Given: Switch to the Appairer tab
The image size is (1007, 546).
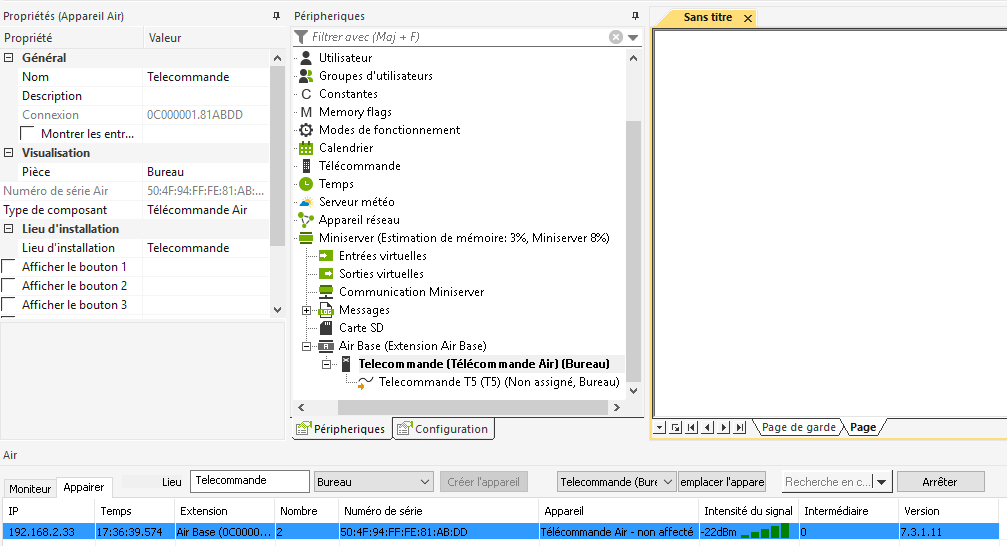Looking at the screenshot, I should [84, 488].
